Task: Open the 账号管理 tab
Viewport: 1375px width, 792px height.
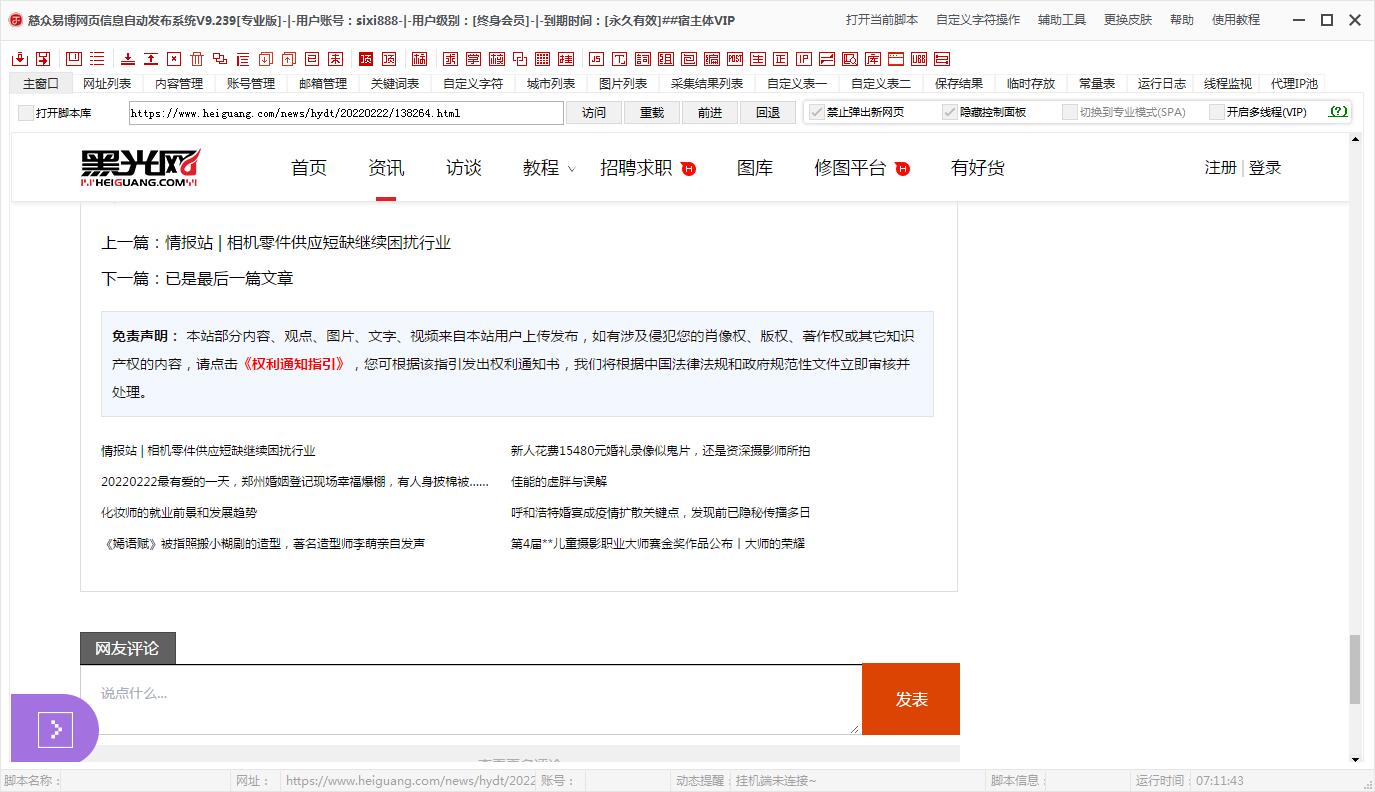Action: [251, 84]
